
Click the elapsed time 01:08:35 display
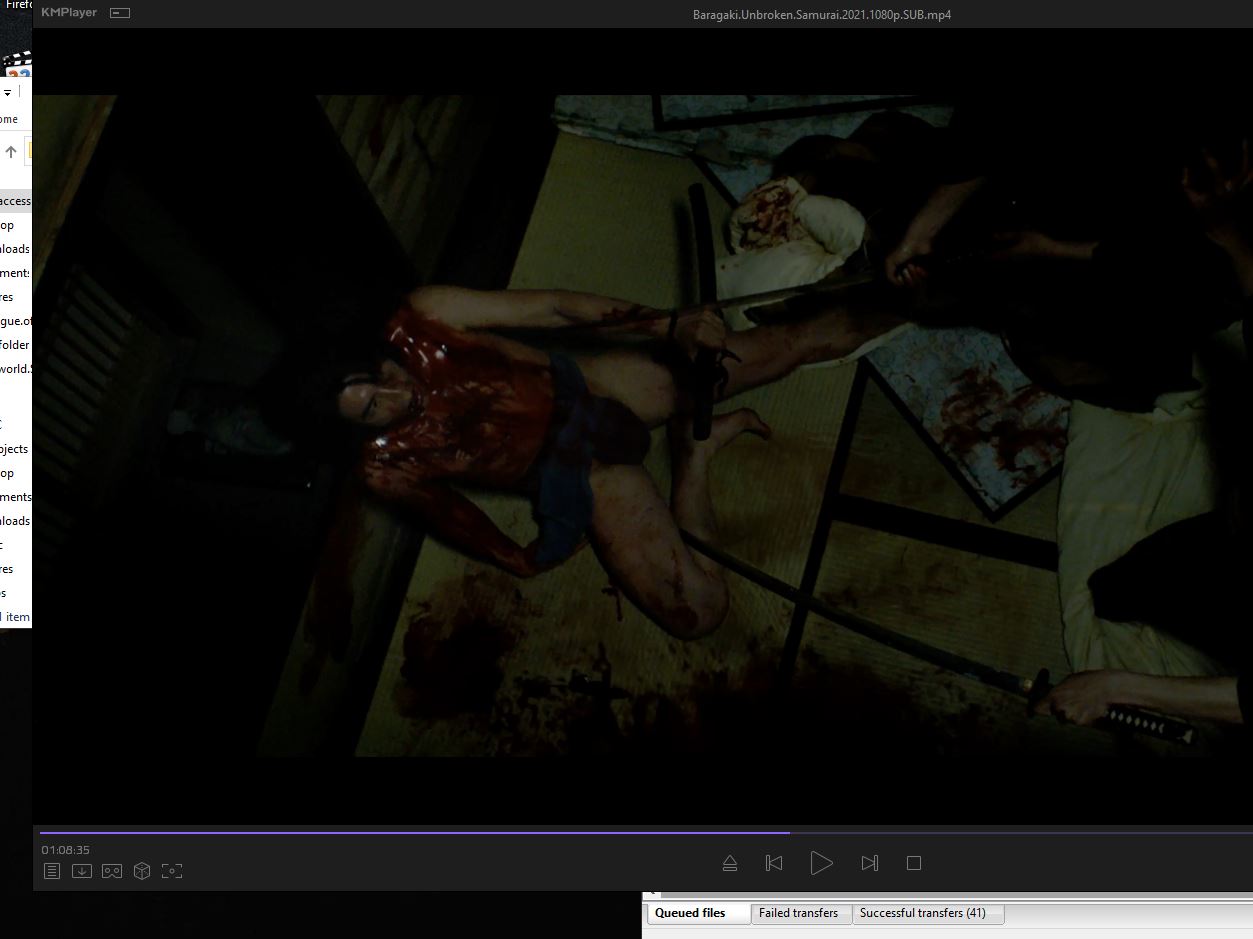[x=66, y=850]
